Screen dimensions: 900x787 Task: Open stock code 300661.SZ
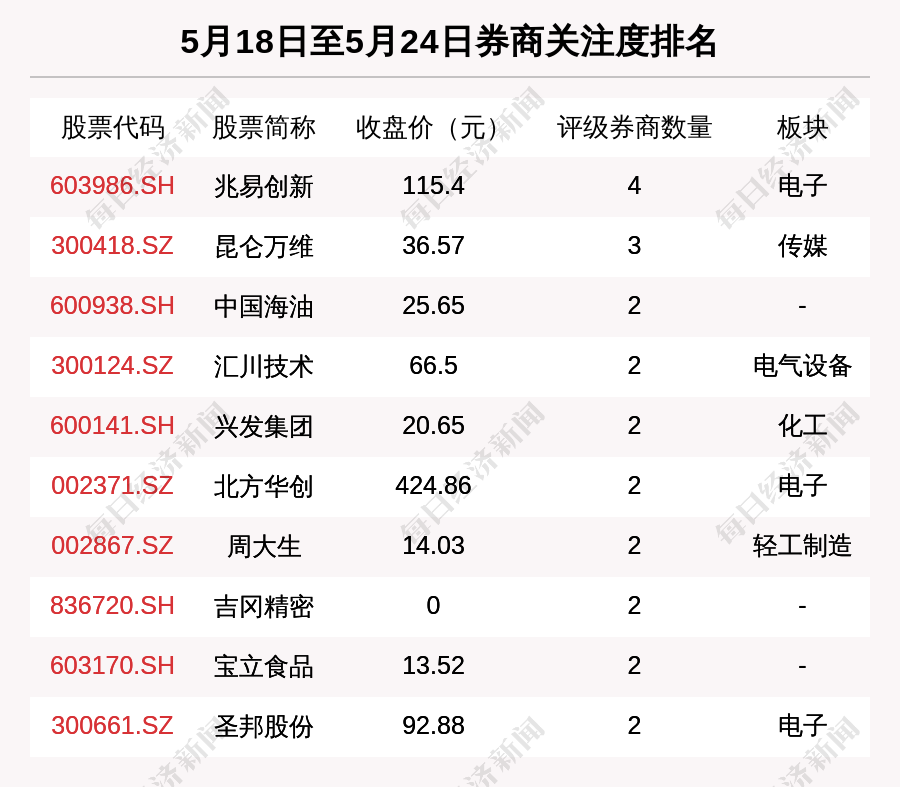tap(112, 726)
